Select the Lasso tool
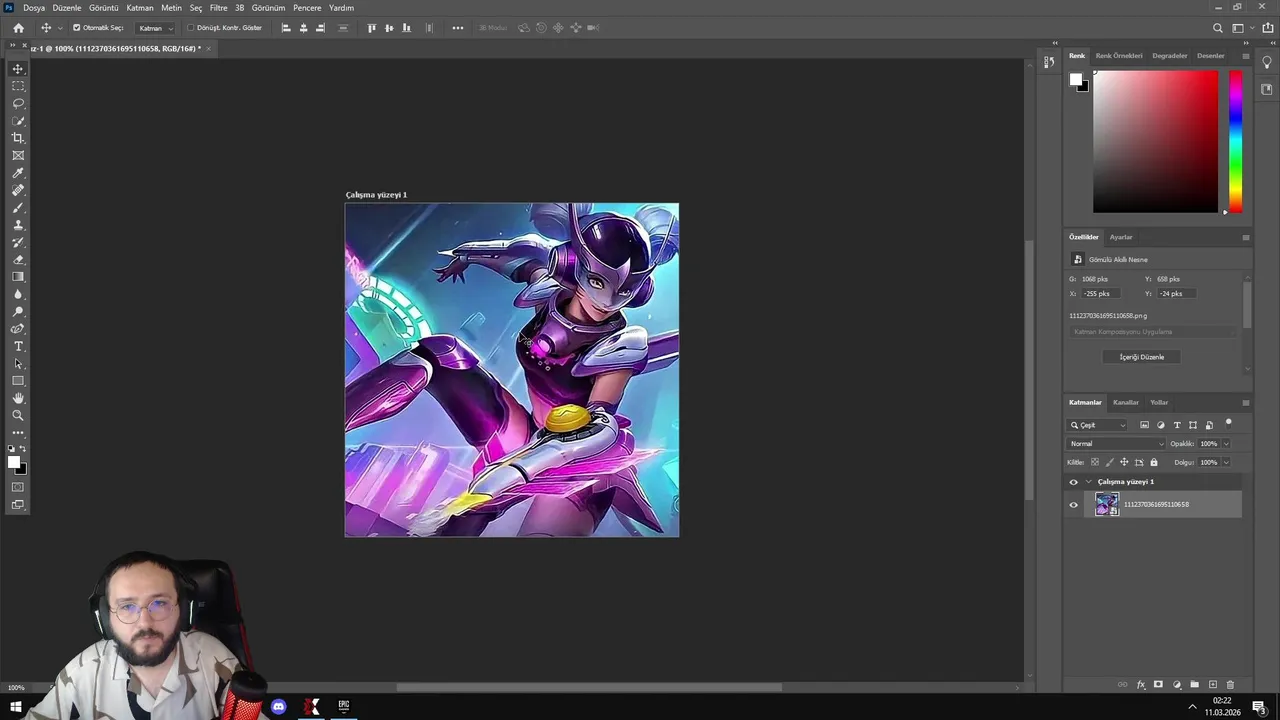Image resolution: width=1280 pixels, height=720 pixels. coord(18,103)
